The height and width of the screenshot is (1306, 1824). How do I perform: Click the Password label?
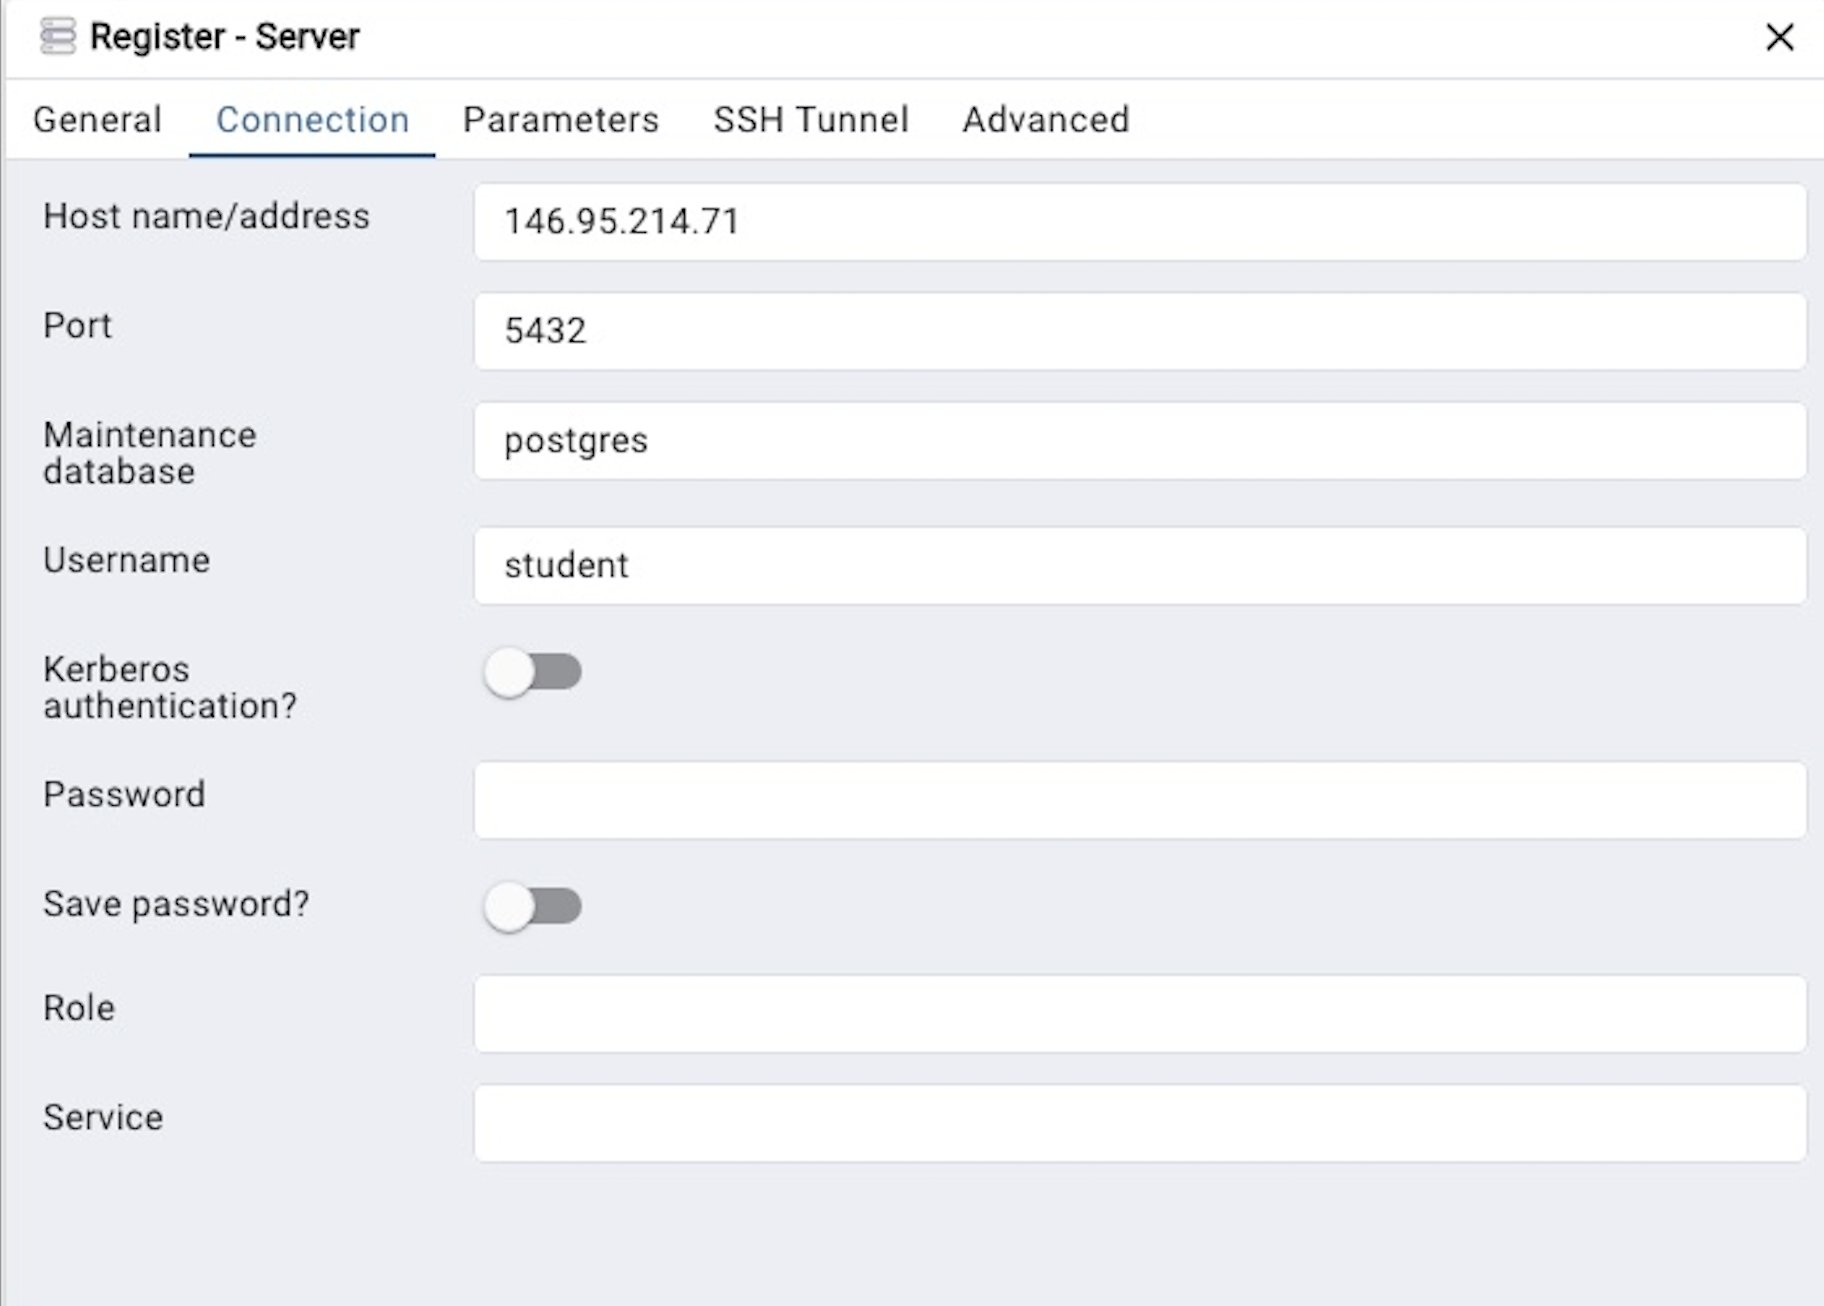click(124, 794)
